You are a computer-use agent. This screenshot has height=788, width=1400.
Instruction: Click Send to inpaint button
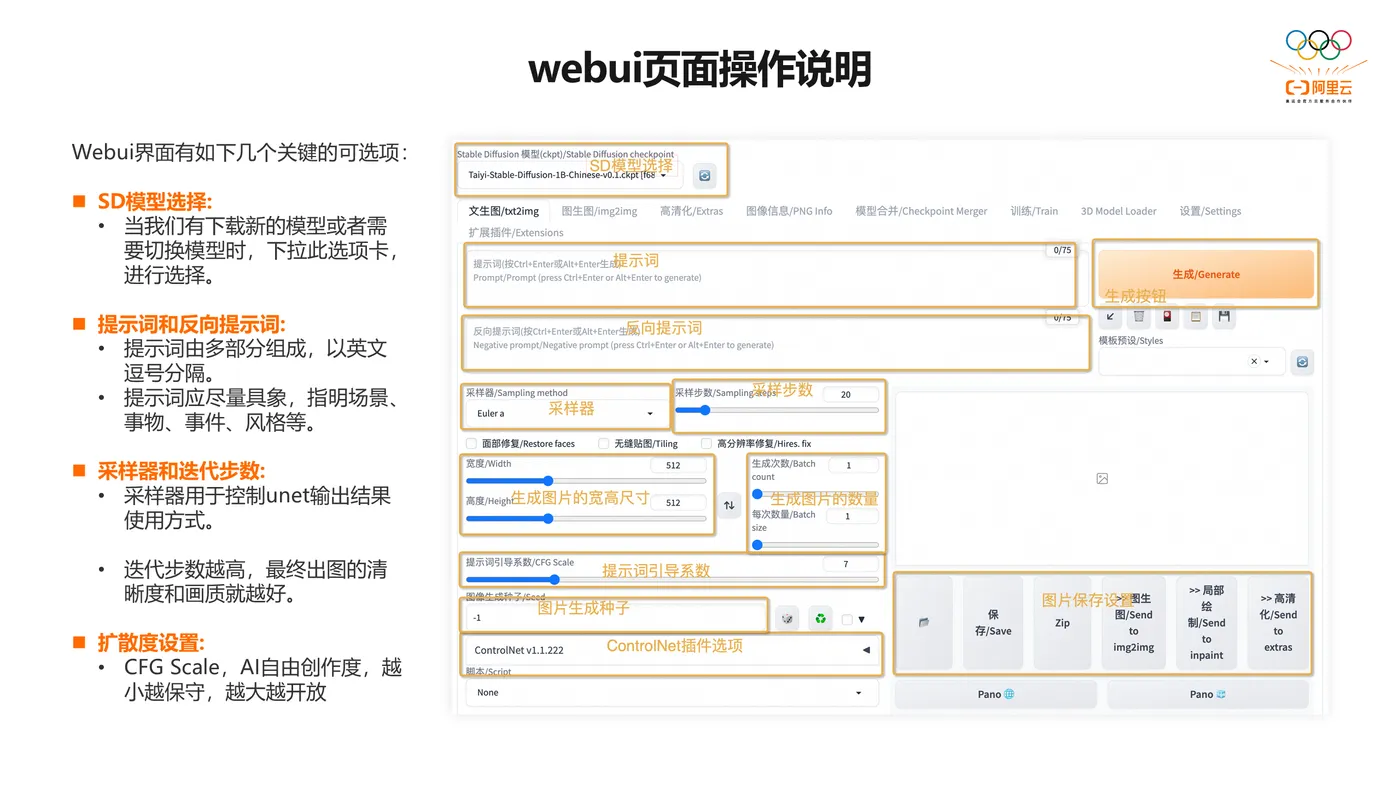1207,622
